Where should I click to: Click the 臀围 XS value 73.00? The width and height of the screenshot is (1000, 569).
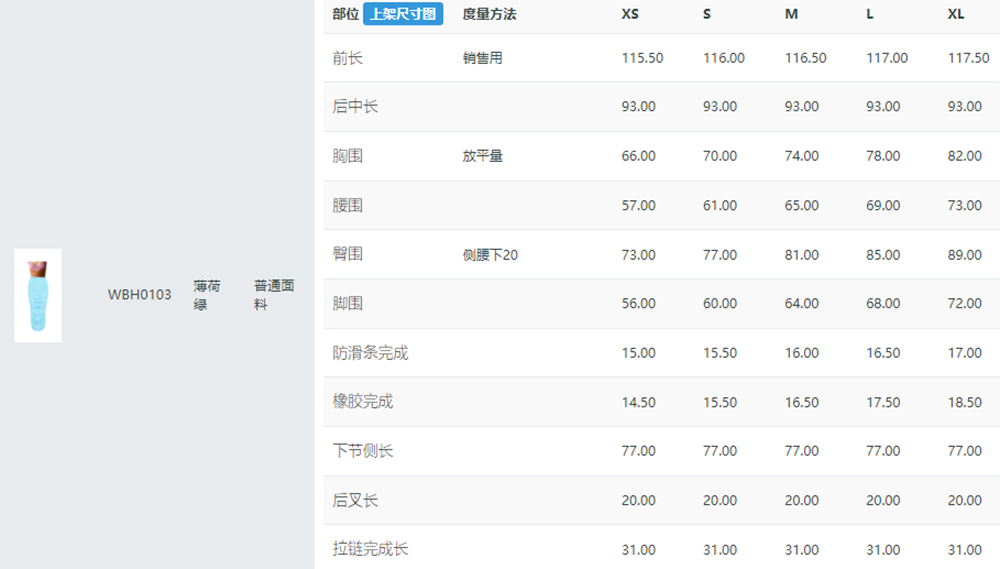pyautogui.click(x=639, y=255)
